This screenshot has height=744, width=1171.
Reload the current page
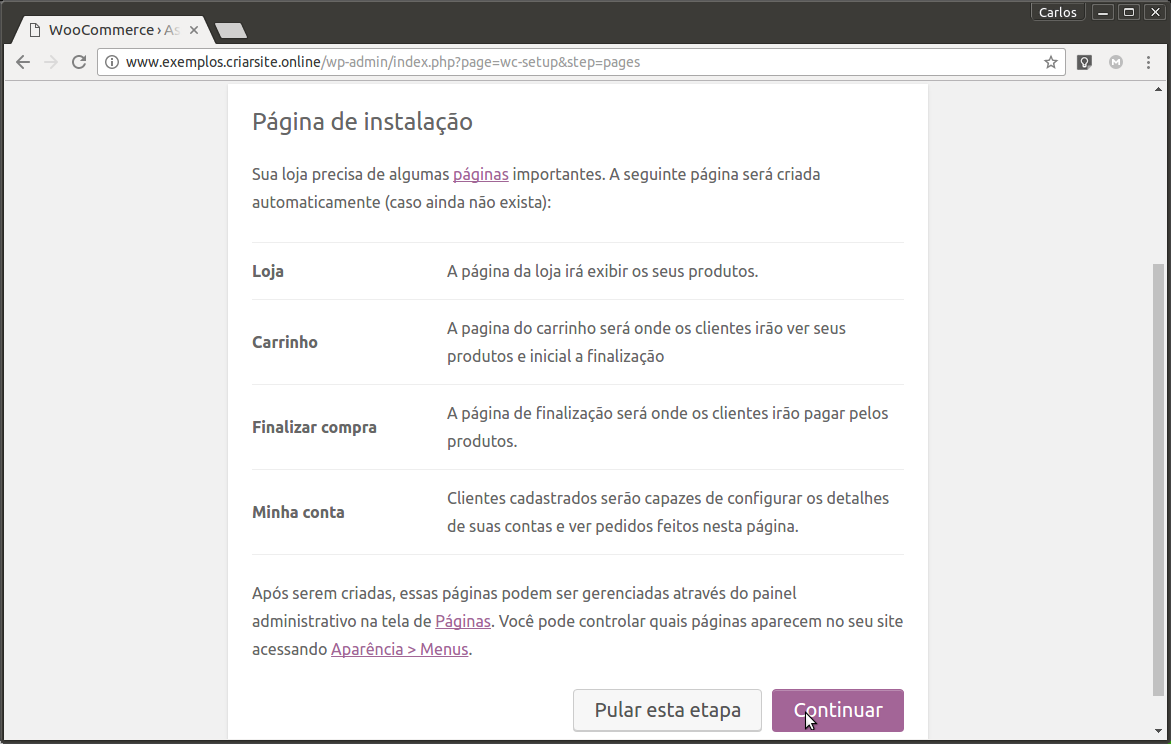pyautogui.click(x=79, y=62)
